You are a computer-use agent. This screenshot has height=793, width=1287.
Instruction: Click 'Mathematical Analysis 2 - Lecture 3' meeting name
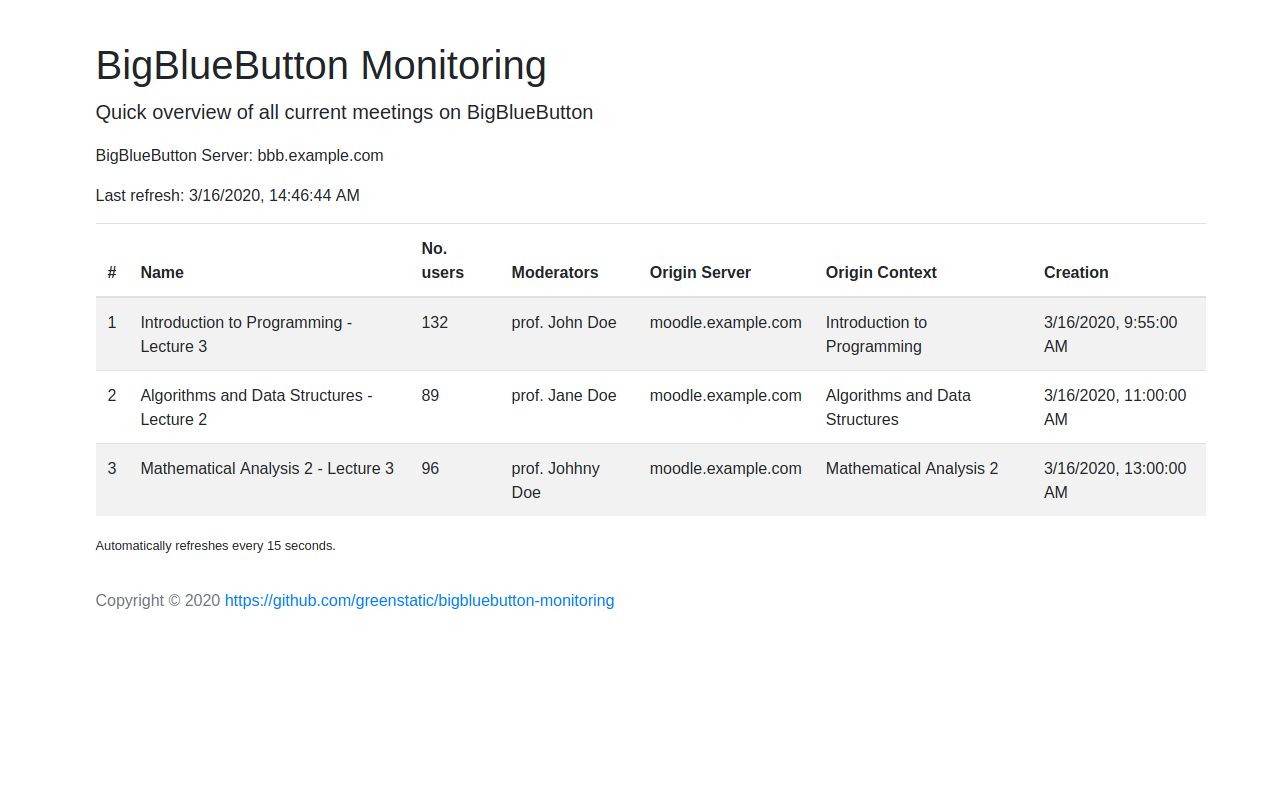coord(267,469)
